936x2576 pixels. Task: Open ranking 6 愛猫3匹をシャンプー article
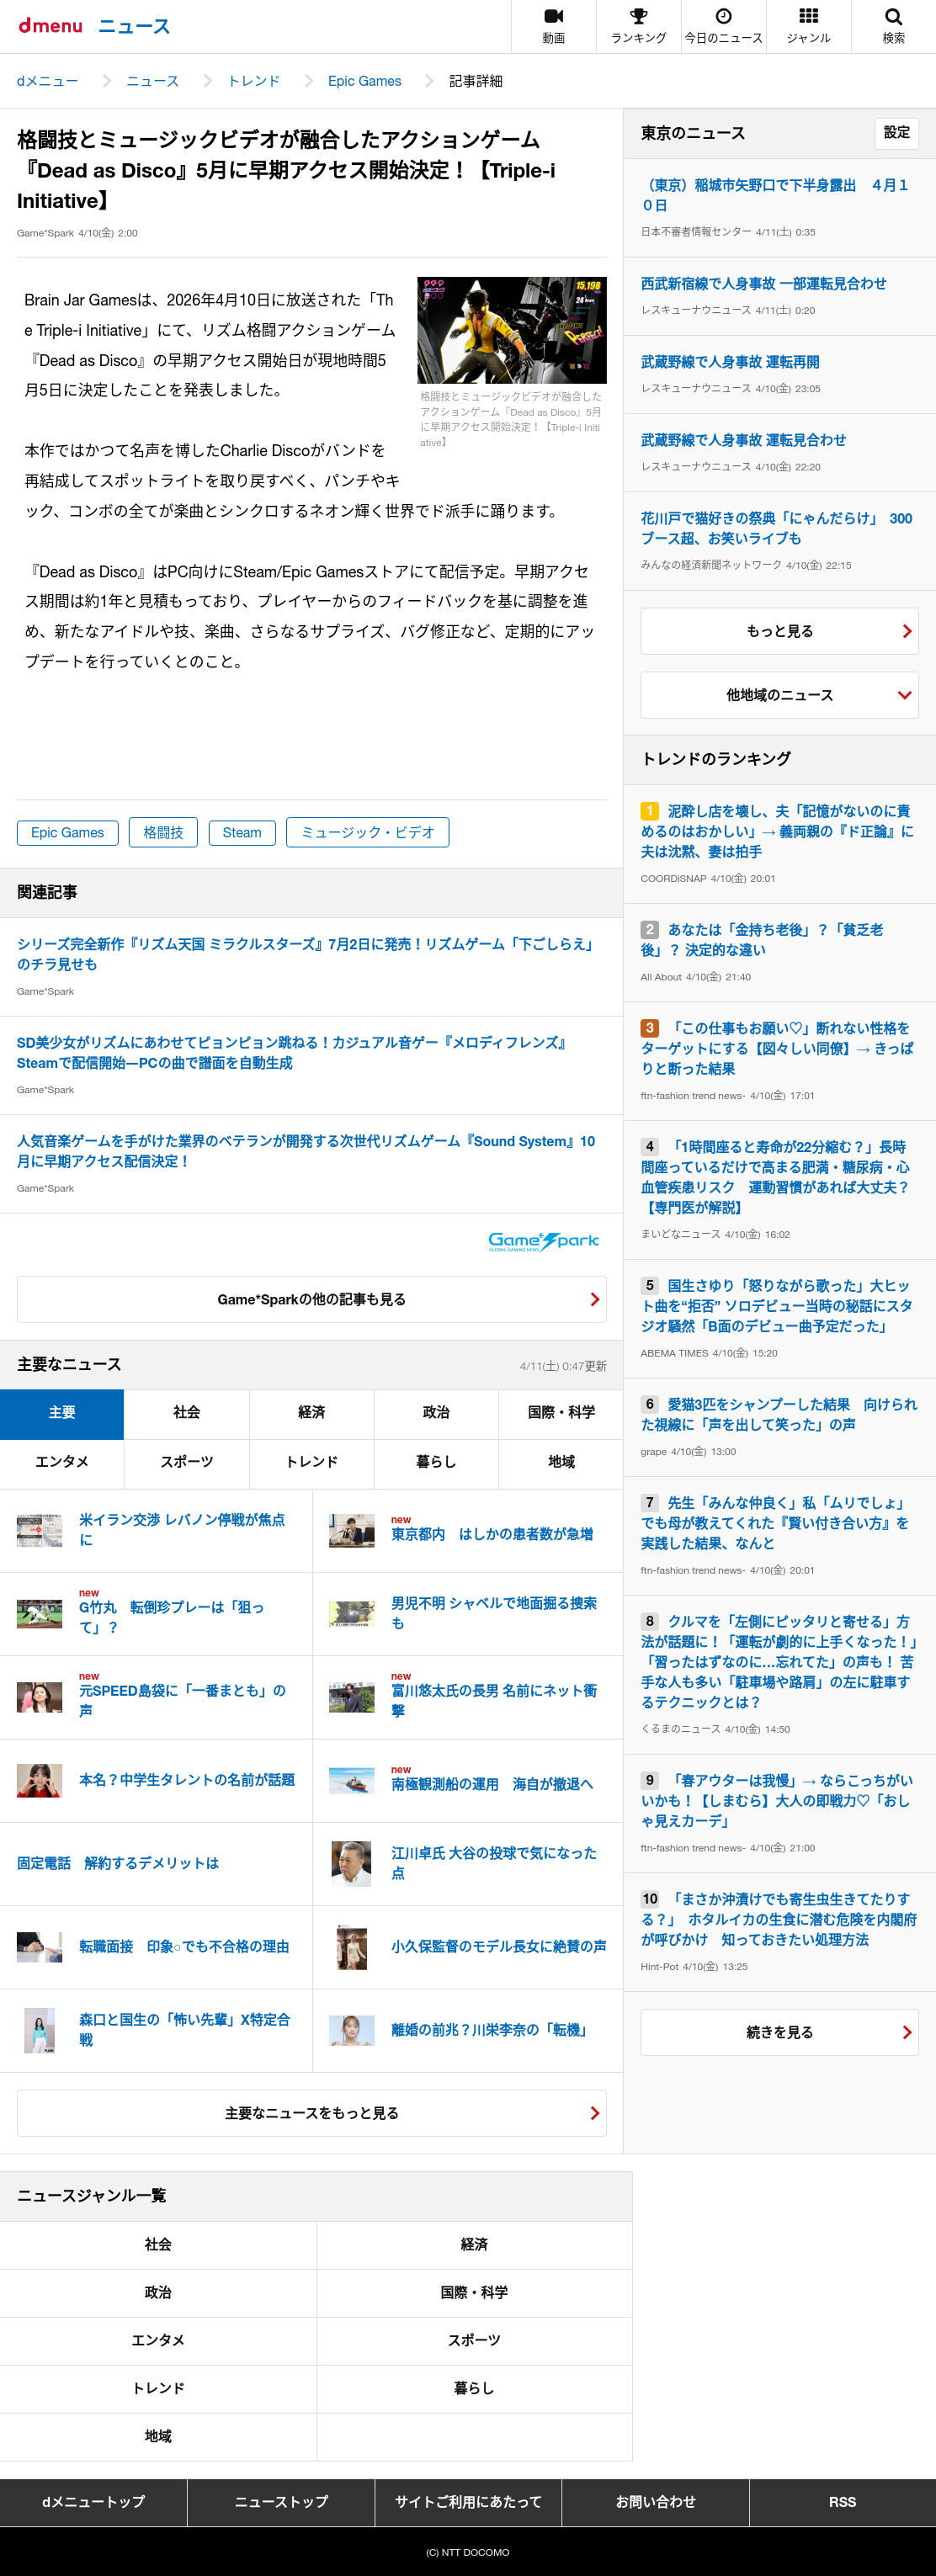779,1414
